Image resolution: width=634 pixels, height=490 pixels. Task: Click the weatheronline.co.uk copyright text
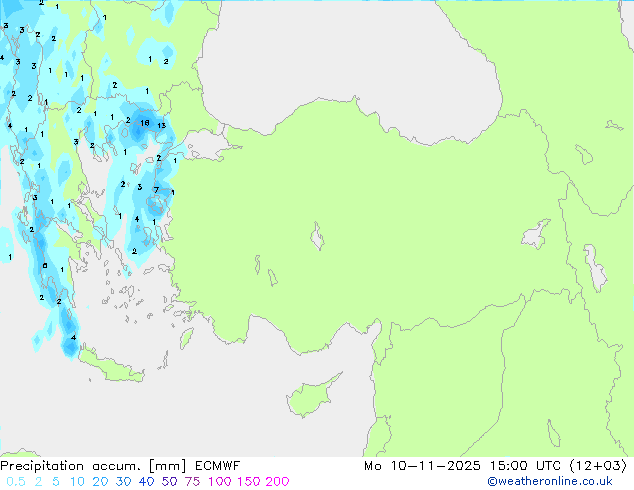(550, 481)
